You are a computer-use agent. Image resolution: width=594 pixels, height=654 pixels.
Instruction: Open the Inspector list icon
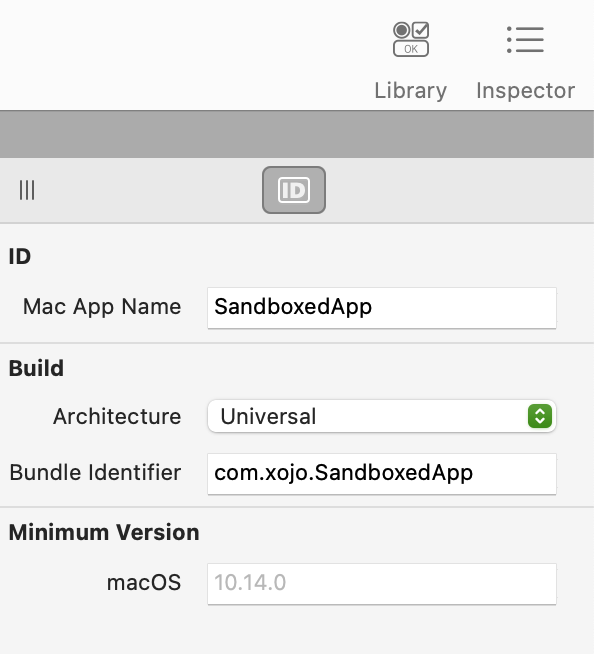(x=525, y=40)
